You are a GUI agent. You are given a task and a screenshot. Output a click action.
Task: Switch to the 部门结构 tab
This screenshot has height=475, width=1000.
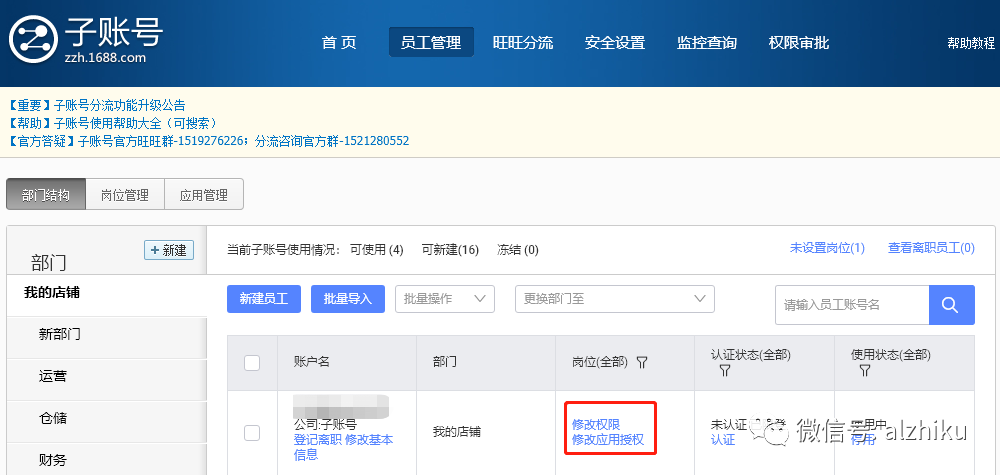(x=45, y=194)
